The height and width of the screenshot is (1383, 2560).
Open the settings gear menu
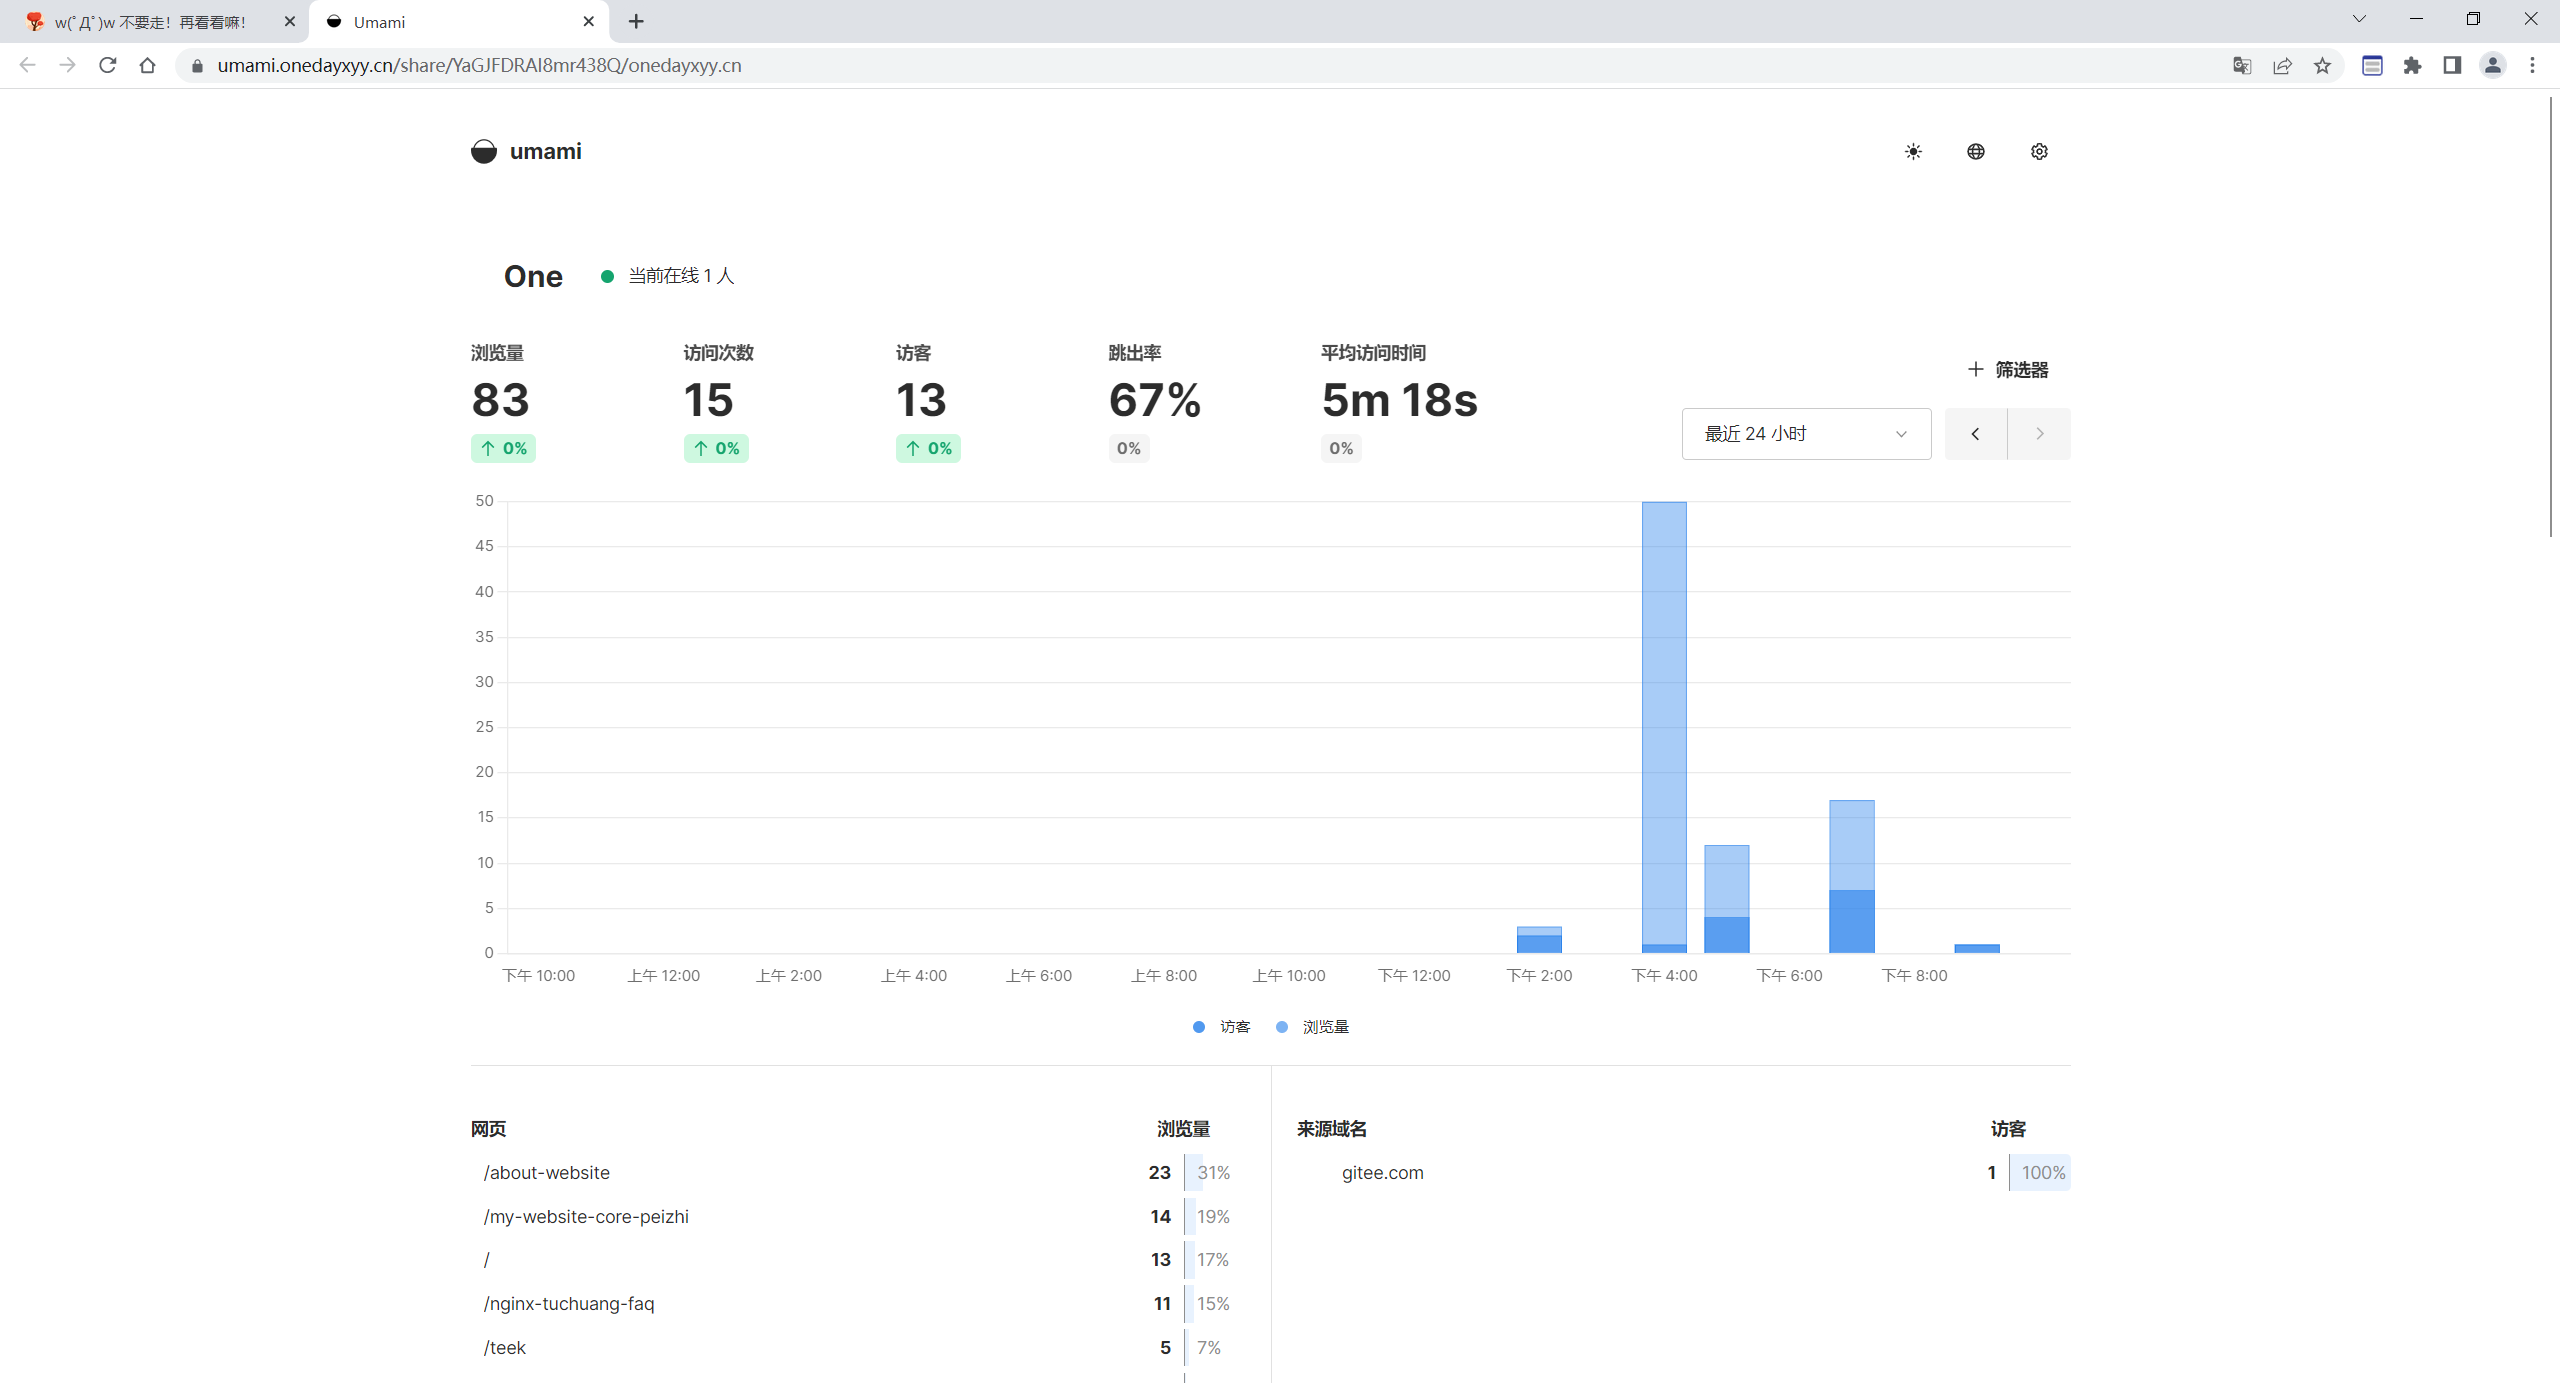[x=2039, y=151]
